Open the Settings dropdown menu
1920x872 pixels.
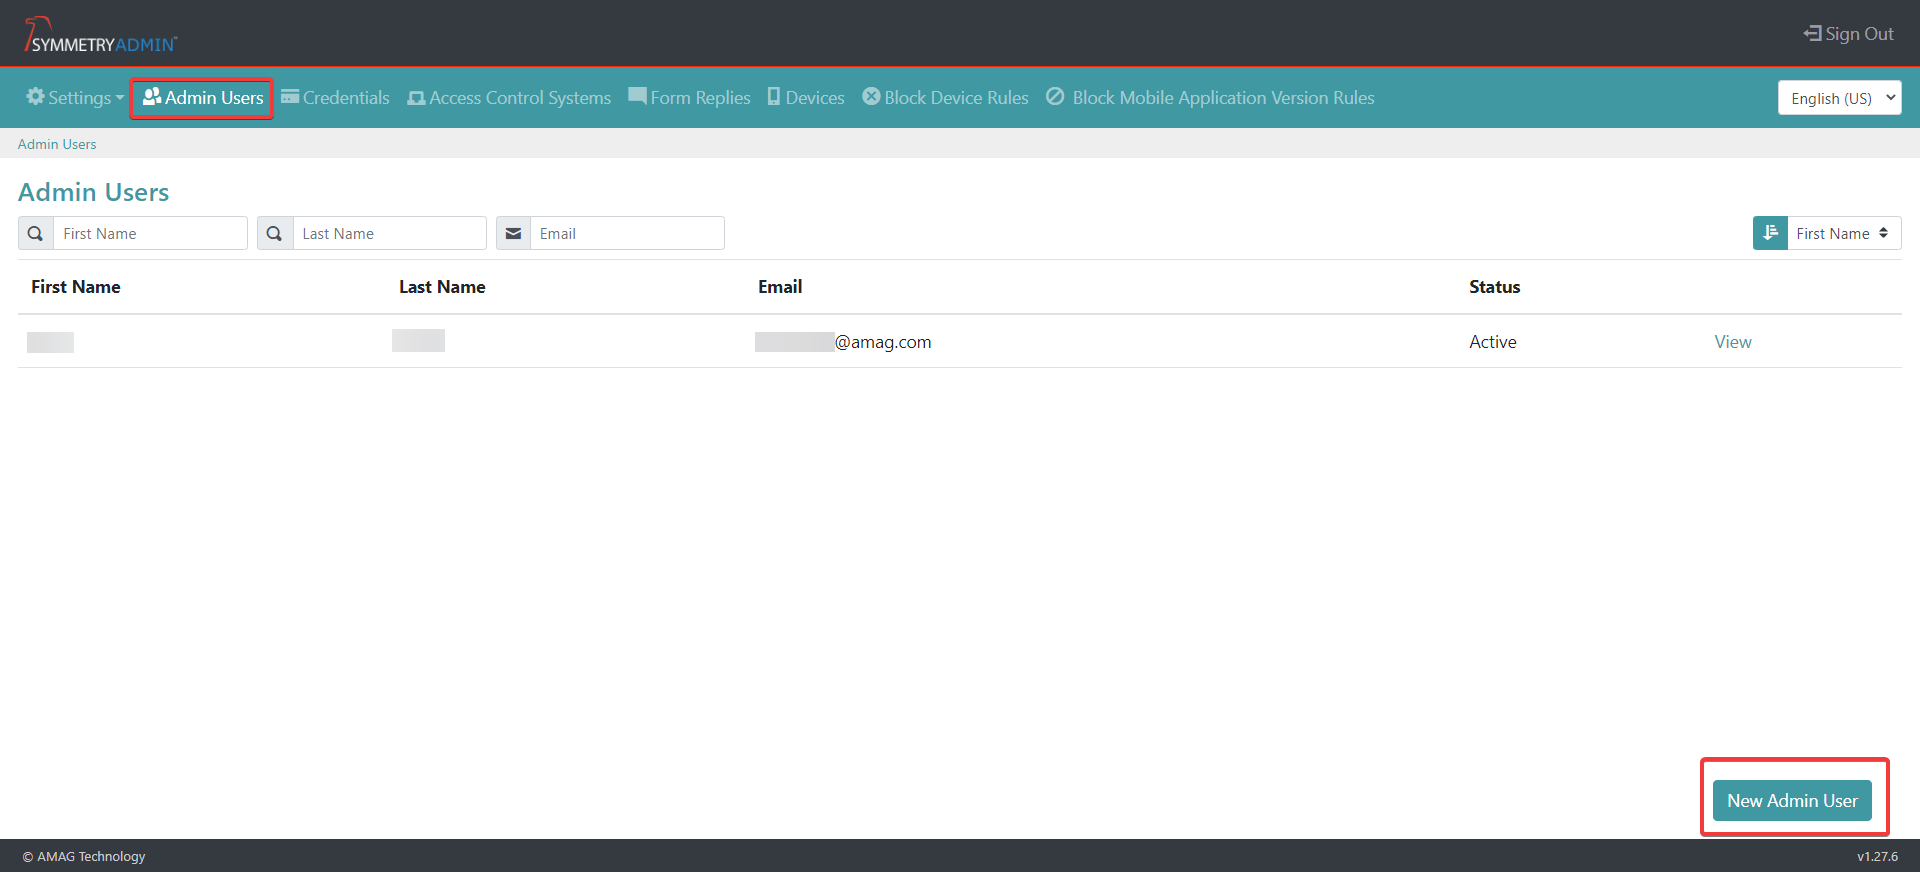click(x=75, y=97)
